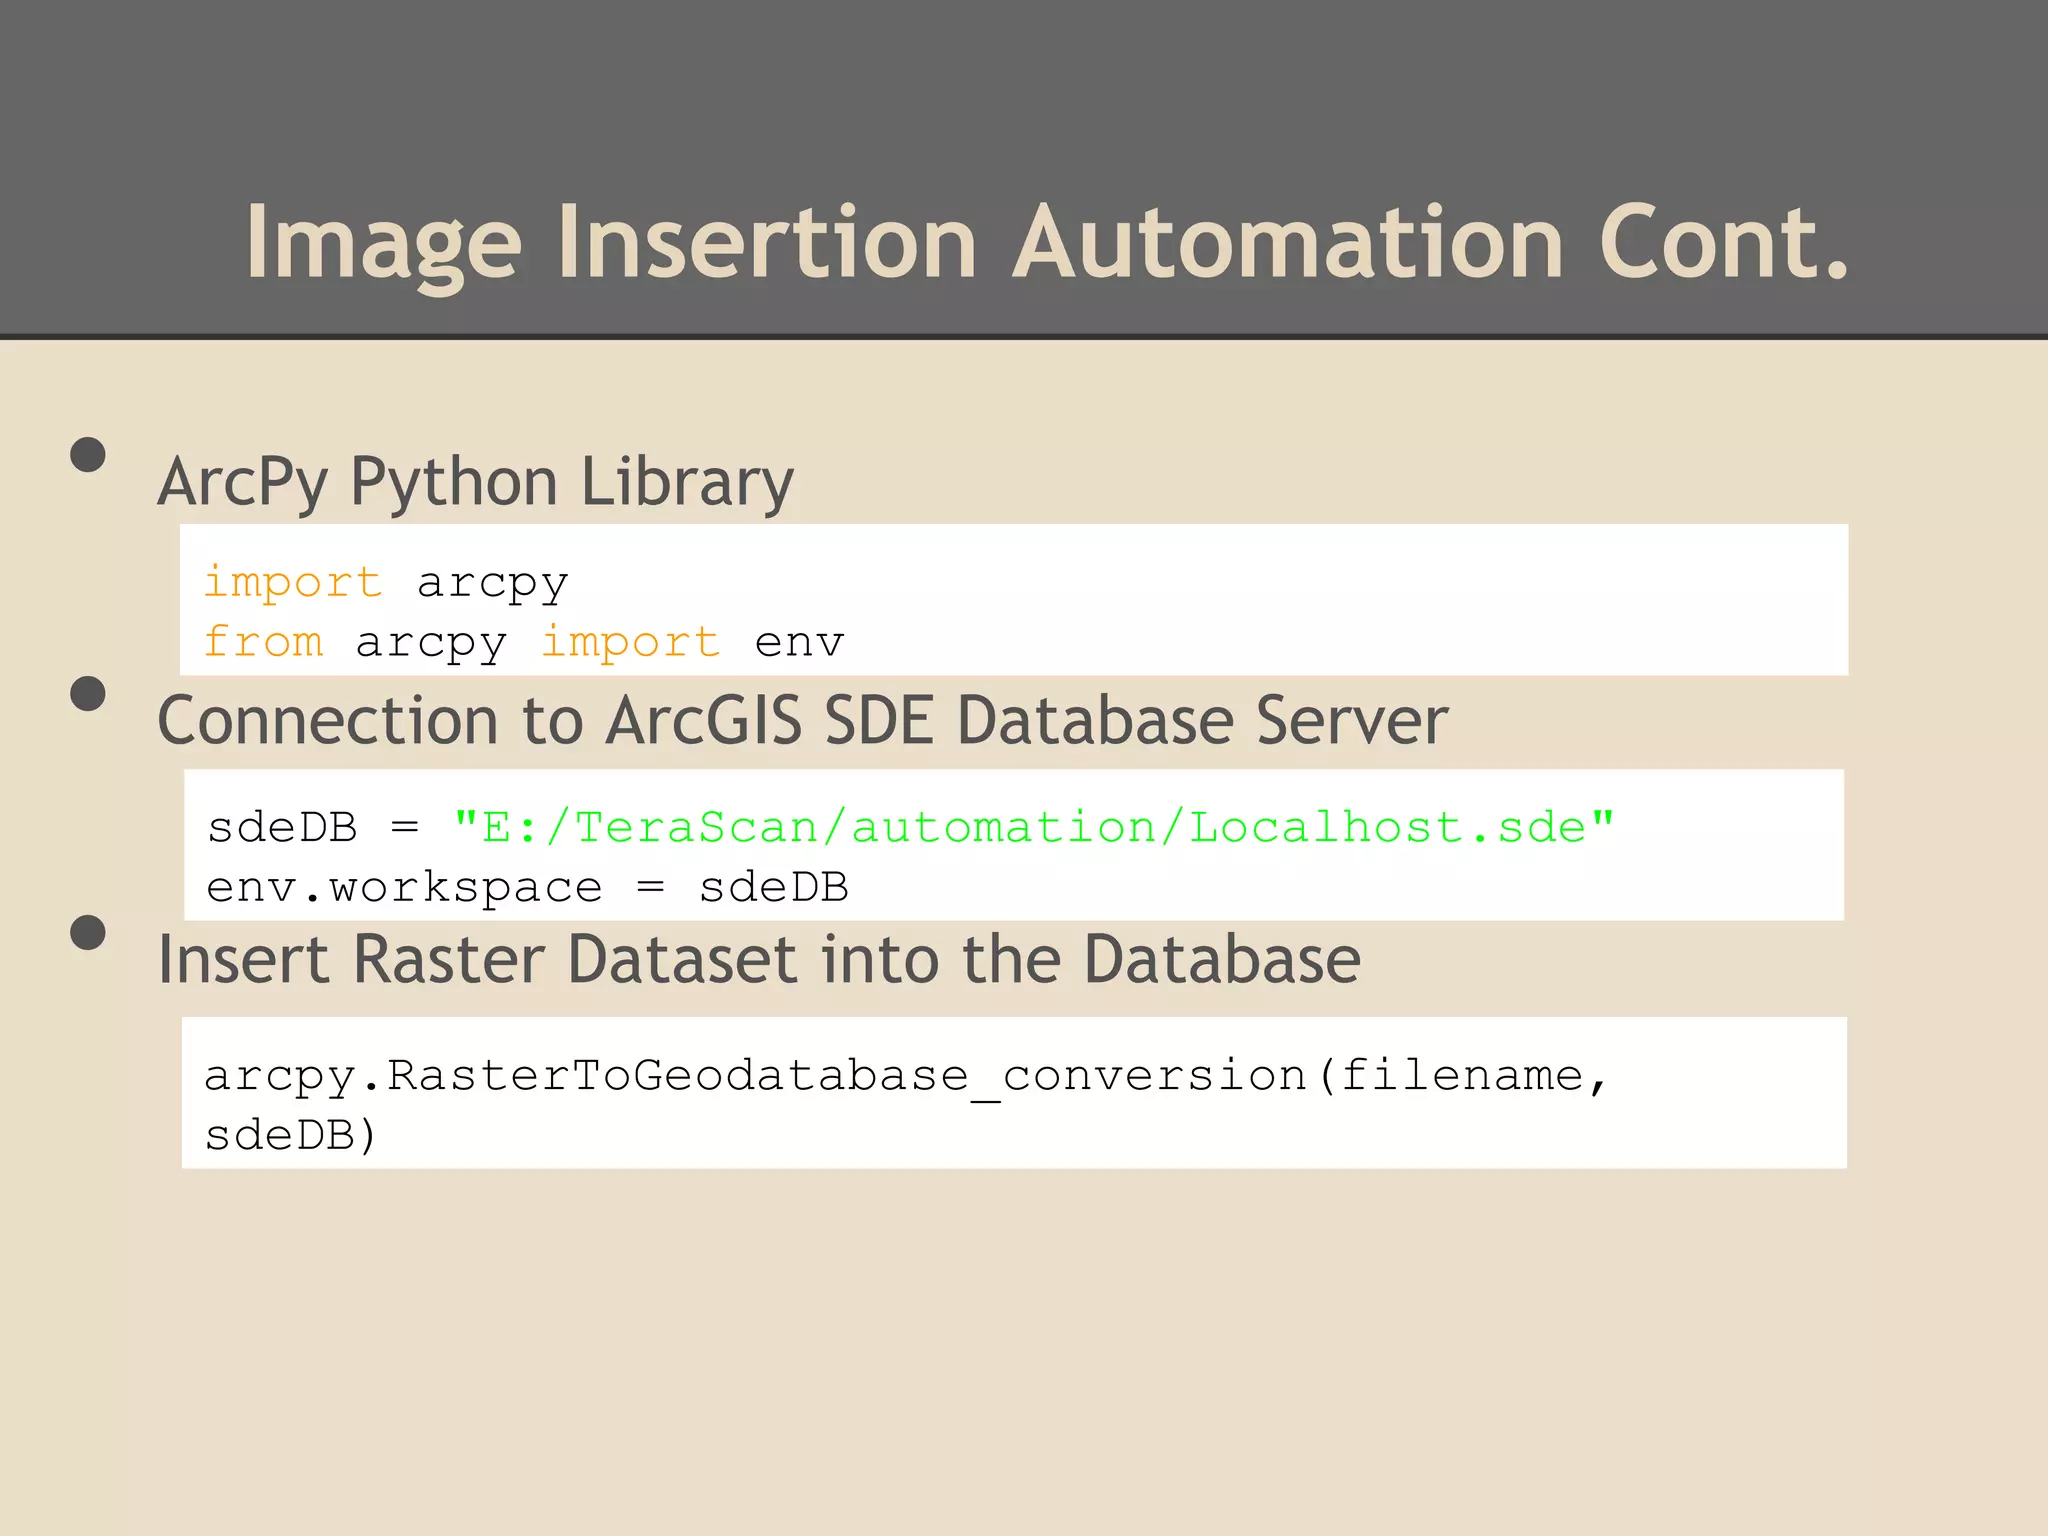Click the 'Connection to ArcGIS SDE Database Server' heading
This screenshot has width=2048, height=1536.
coord(803,720)
